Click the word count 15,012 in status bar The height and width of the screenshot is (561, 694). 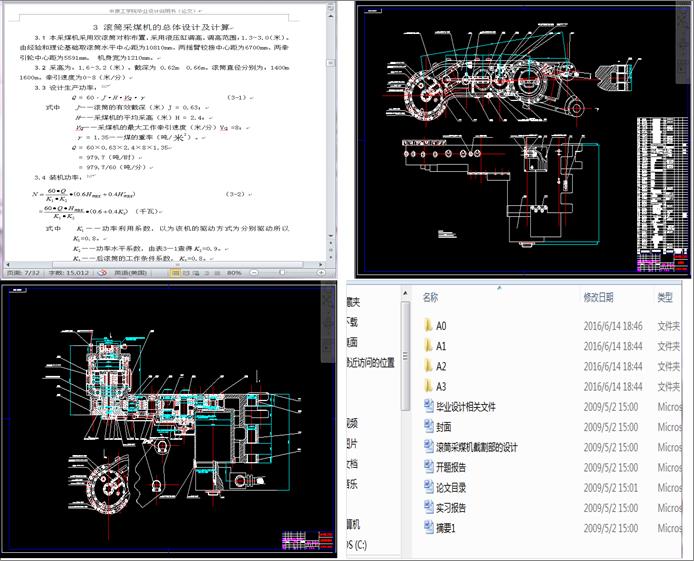(x=68, y=273)
